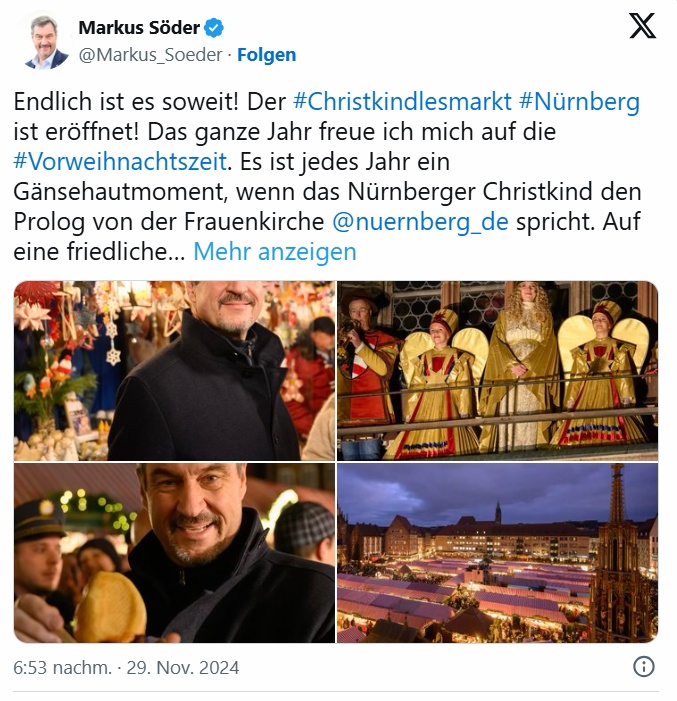Click the blue verified badge

214,28
